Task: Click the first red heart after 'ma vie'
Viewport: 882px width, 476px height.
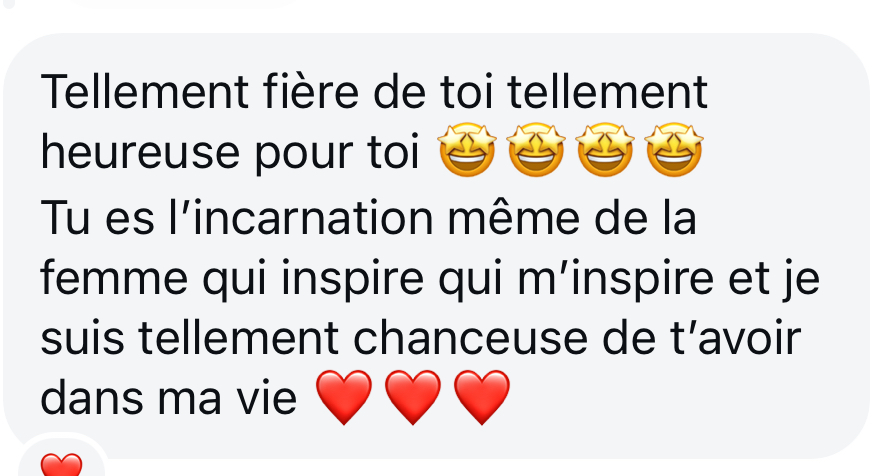Action: tap(344, 397)
